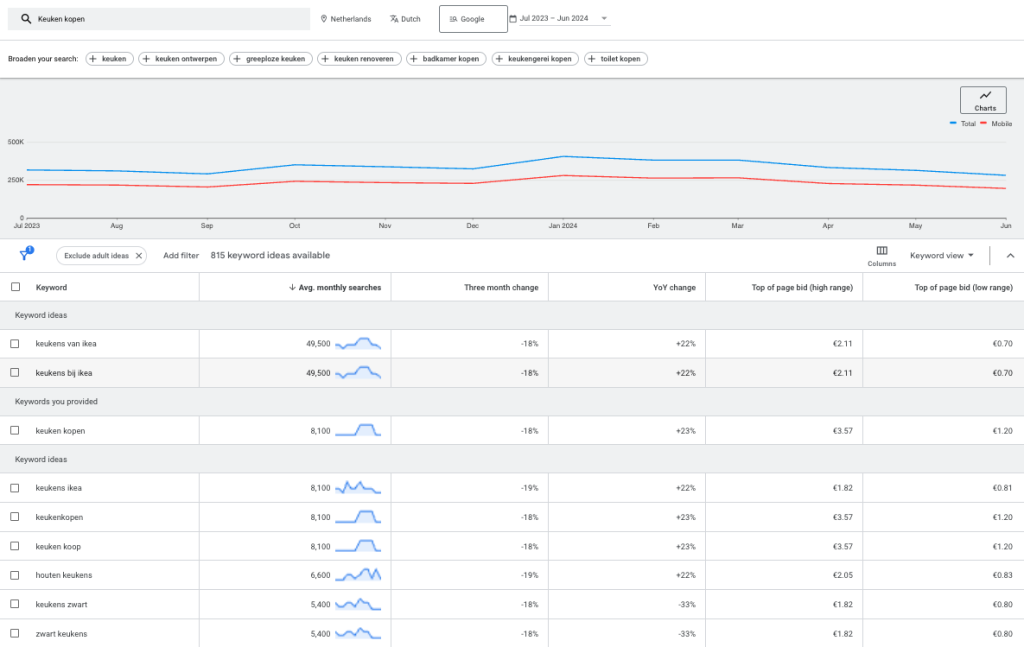Select the 'keukens ikea' checkbox
This screenshot has height=647, width=1024.
15,488
